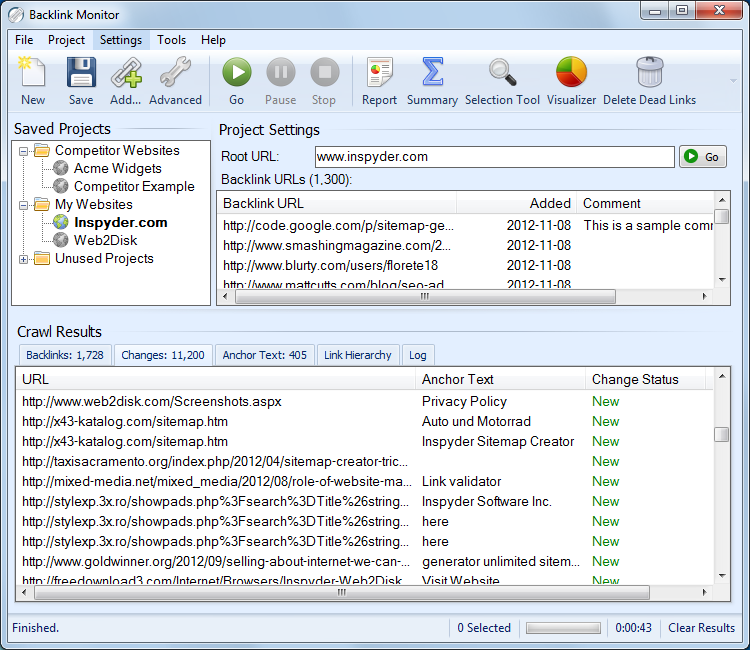Click crawl results vertical scrollbar thumb

[x=722, y=434]
